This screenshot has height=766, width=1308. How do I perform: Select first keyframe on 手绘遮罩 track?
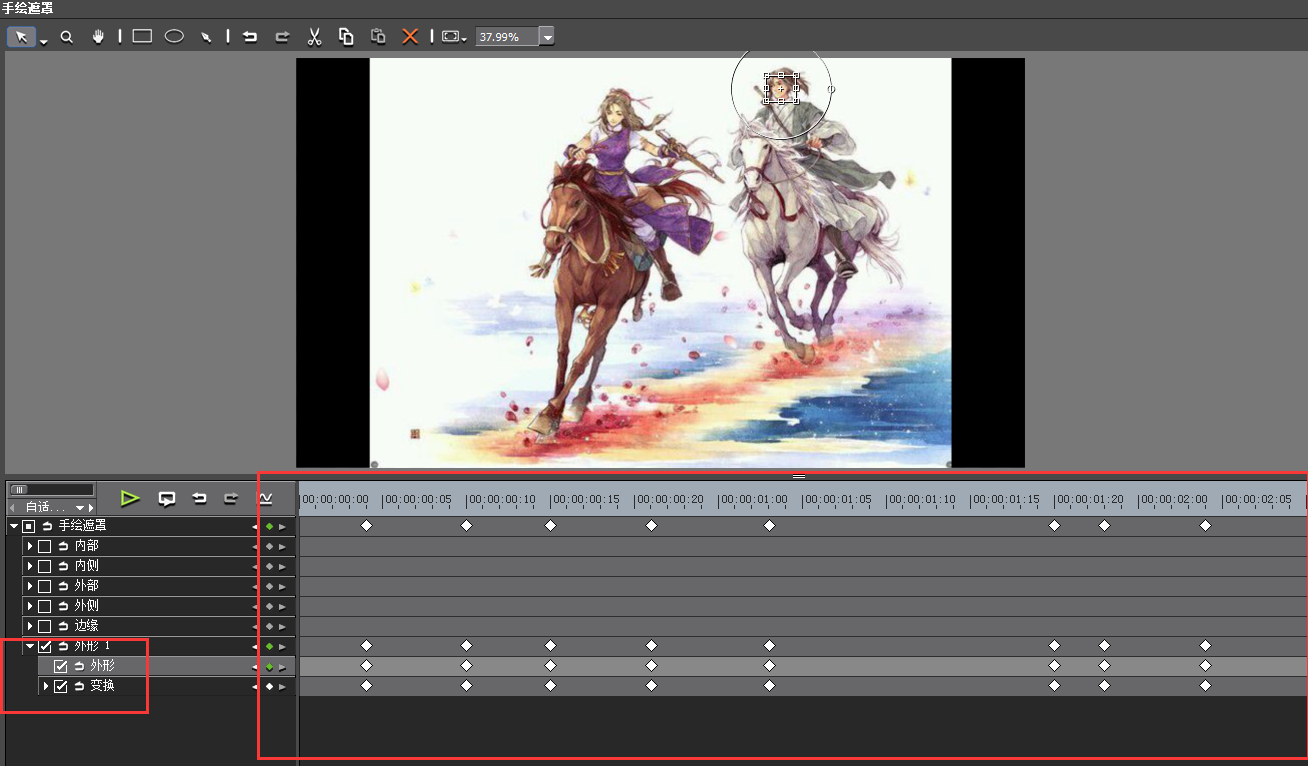[366, 525]
